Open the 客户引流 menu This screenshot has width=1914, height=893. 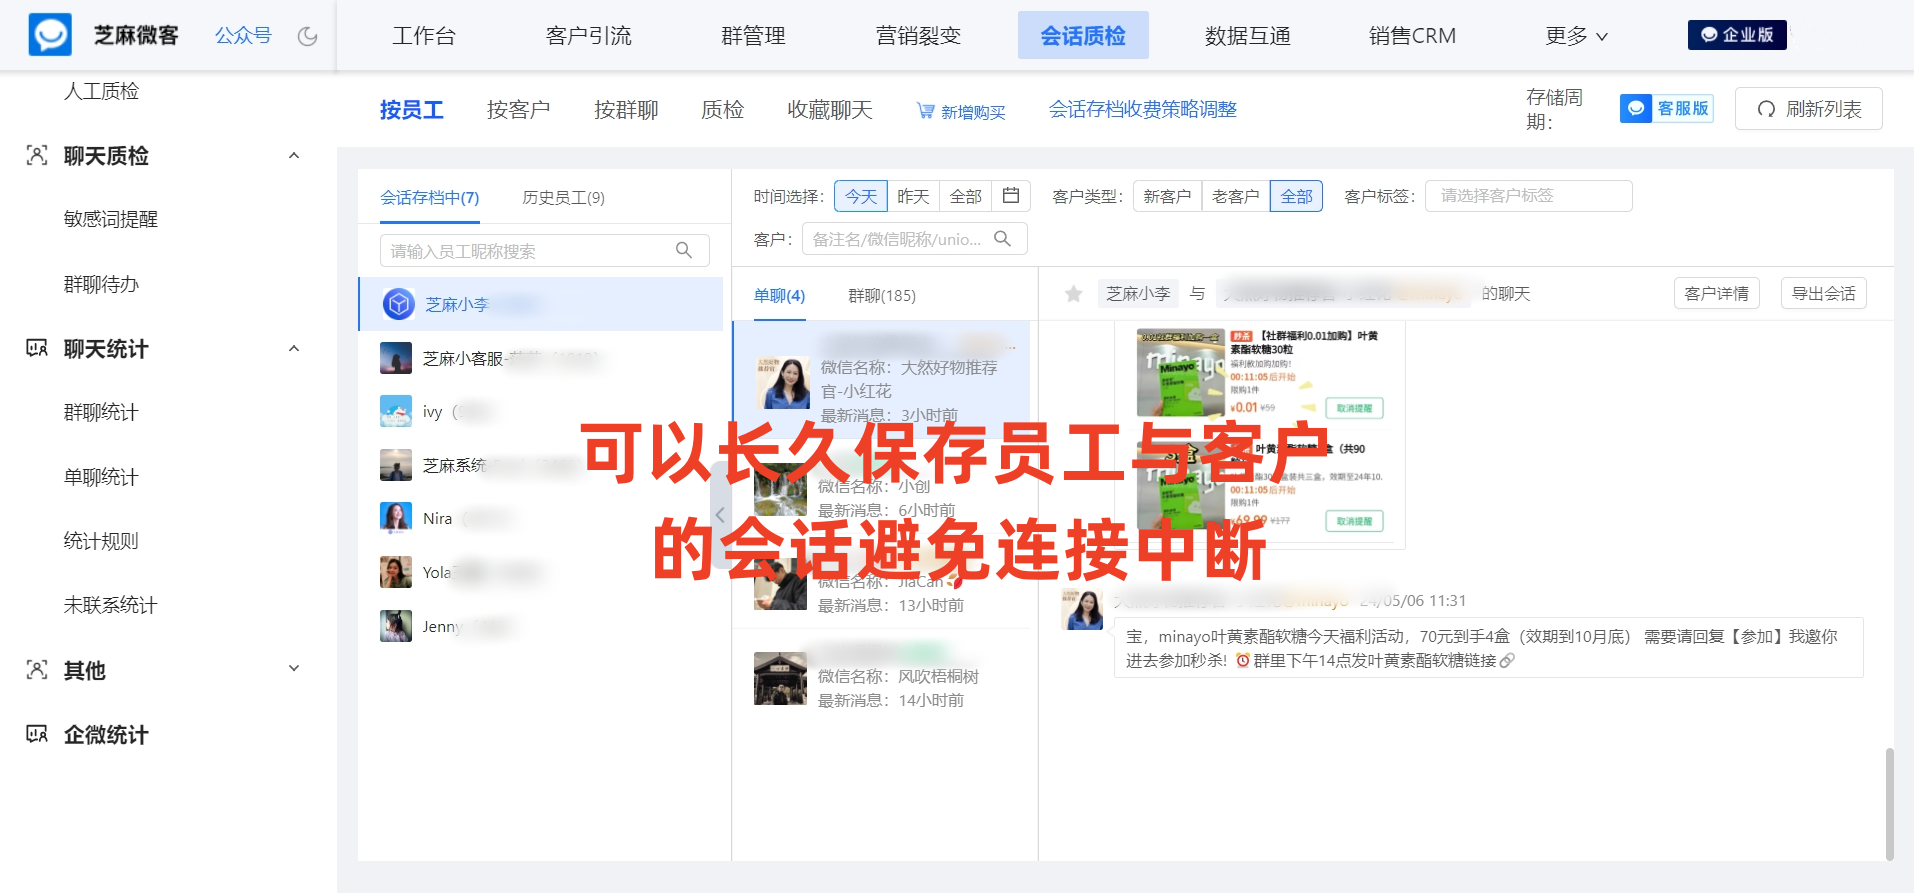point(588,36)
